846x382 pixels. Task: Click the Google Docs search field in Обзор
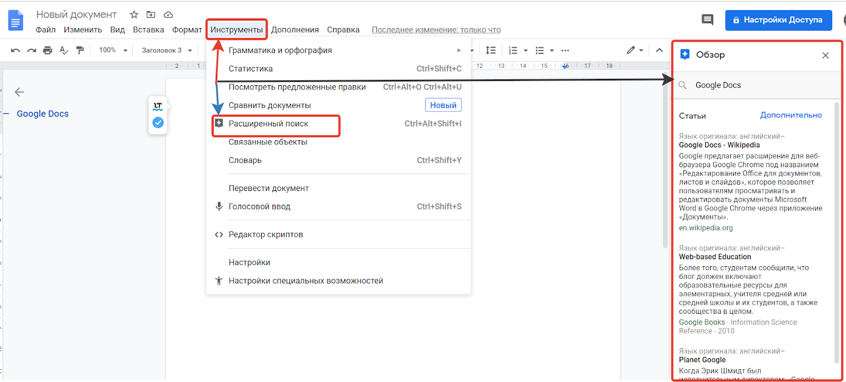pos(755,85)
